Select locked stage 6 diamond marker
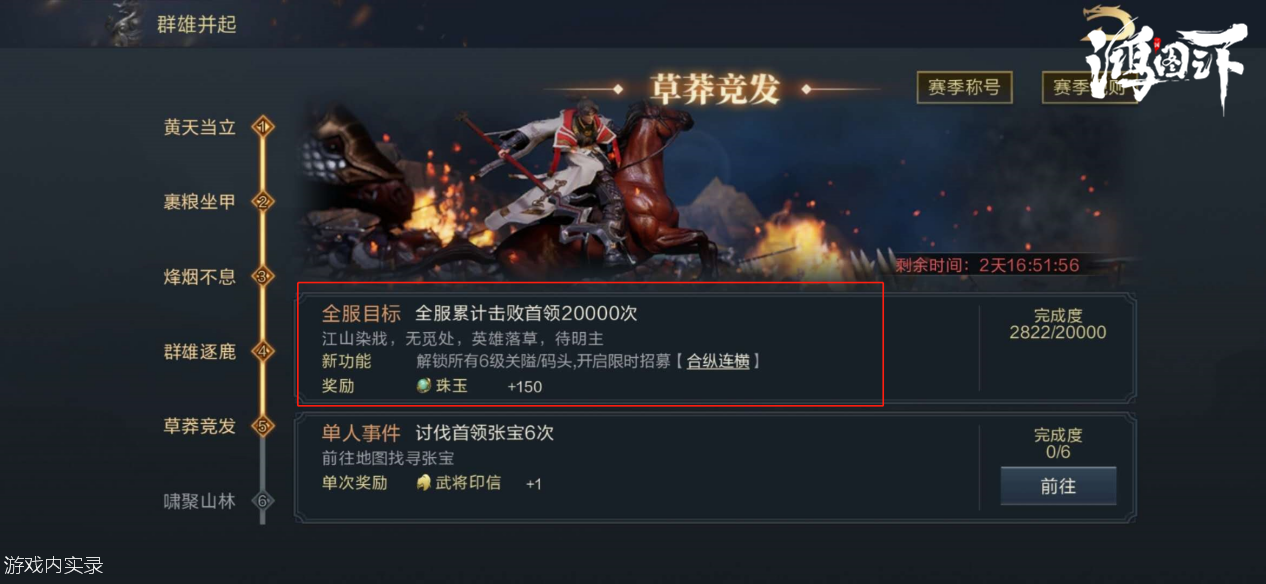The width and height of the screenshot is (1266, 584). pyautogui.click(x=263, y=501)
